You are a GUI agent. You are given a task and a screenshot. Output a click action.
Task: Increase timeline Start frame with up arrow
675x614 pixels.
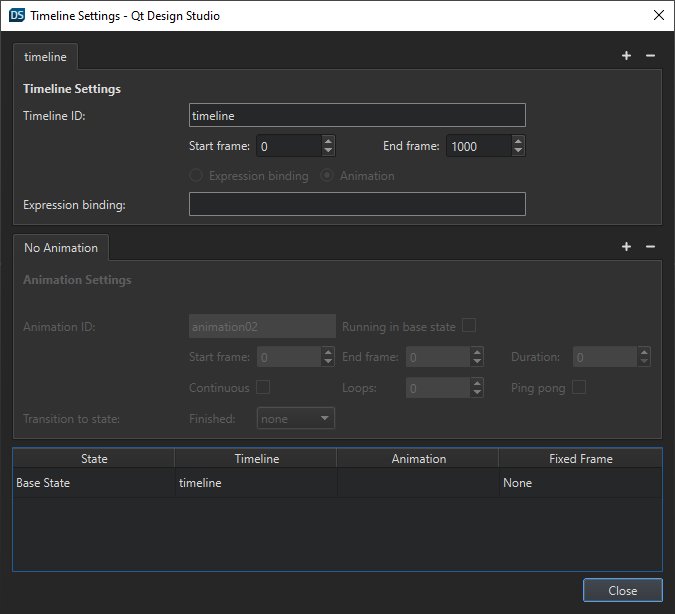pyautogui.click(x=328, y=141)
